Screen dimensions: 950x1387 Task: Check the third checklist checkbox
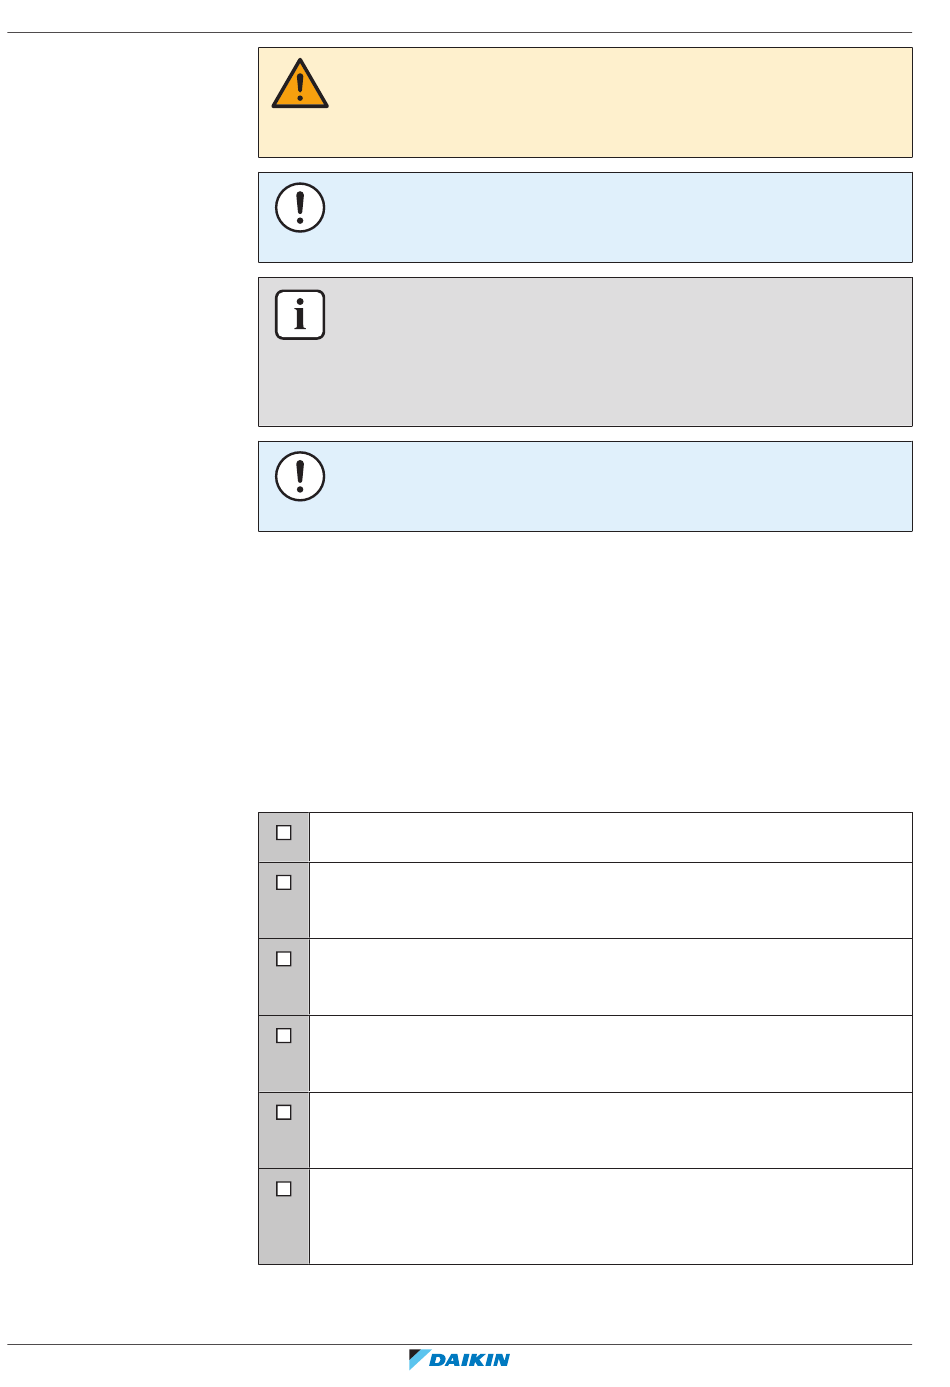coord(284,959)
